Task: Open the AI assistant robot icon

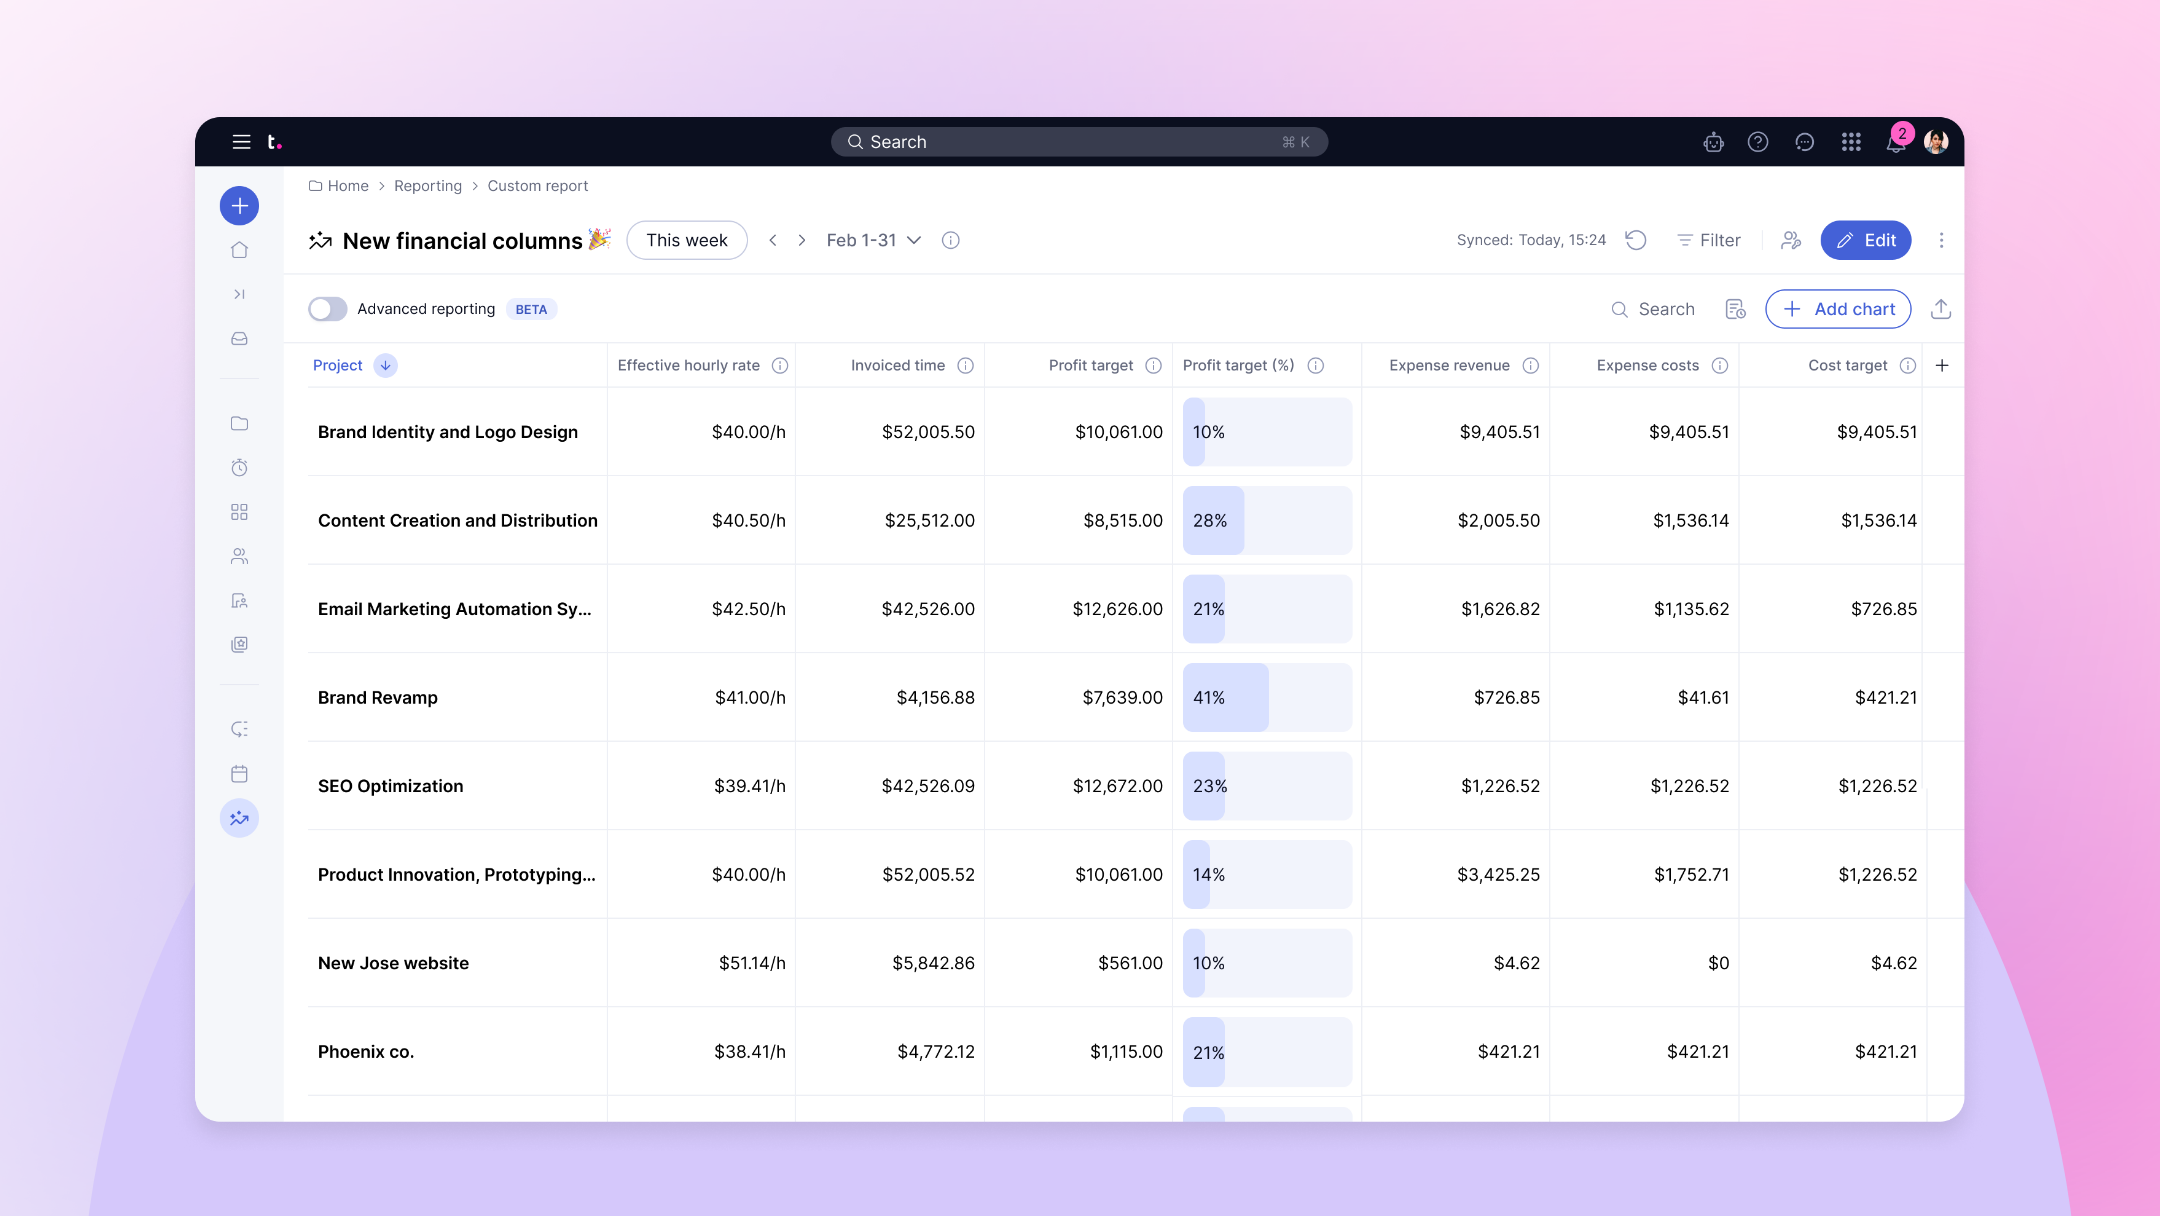Action: point(1713,142)
